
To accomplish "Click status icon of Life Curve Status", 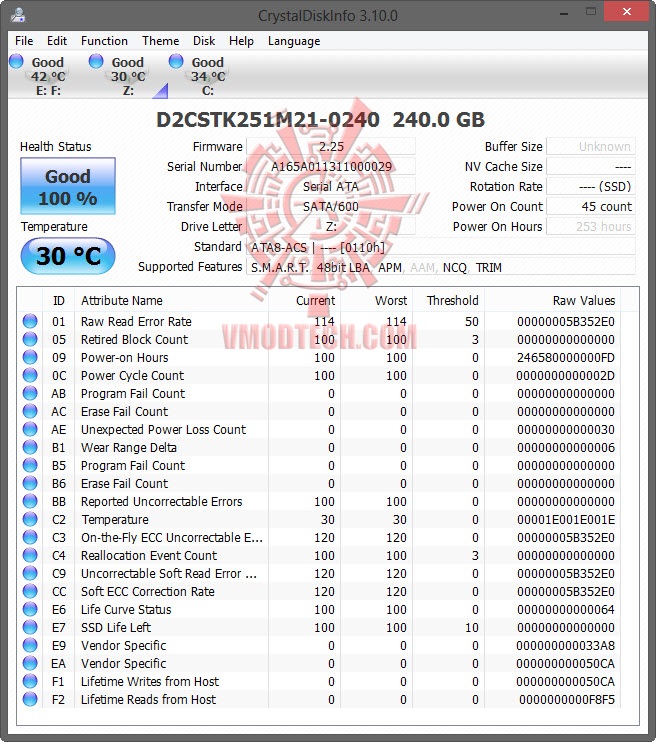I will [30, 609].
